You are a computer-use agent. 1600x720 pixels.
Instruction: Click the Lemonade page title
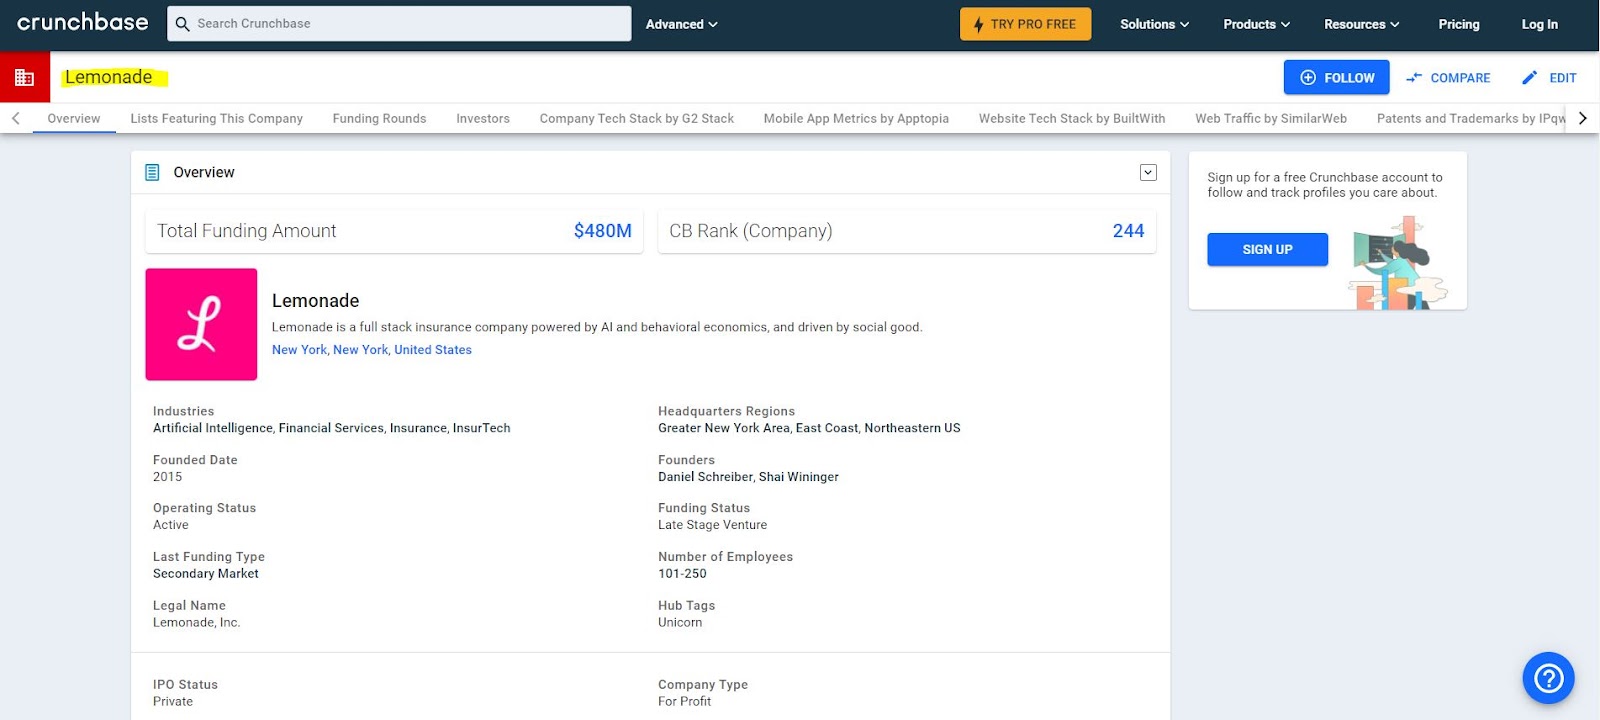[109, 77]
